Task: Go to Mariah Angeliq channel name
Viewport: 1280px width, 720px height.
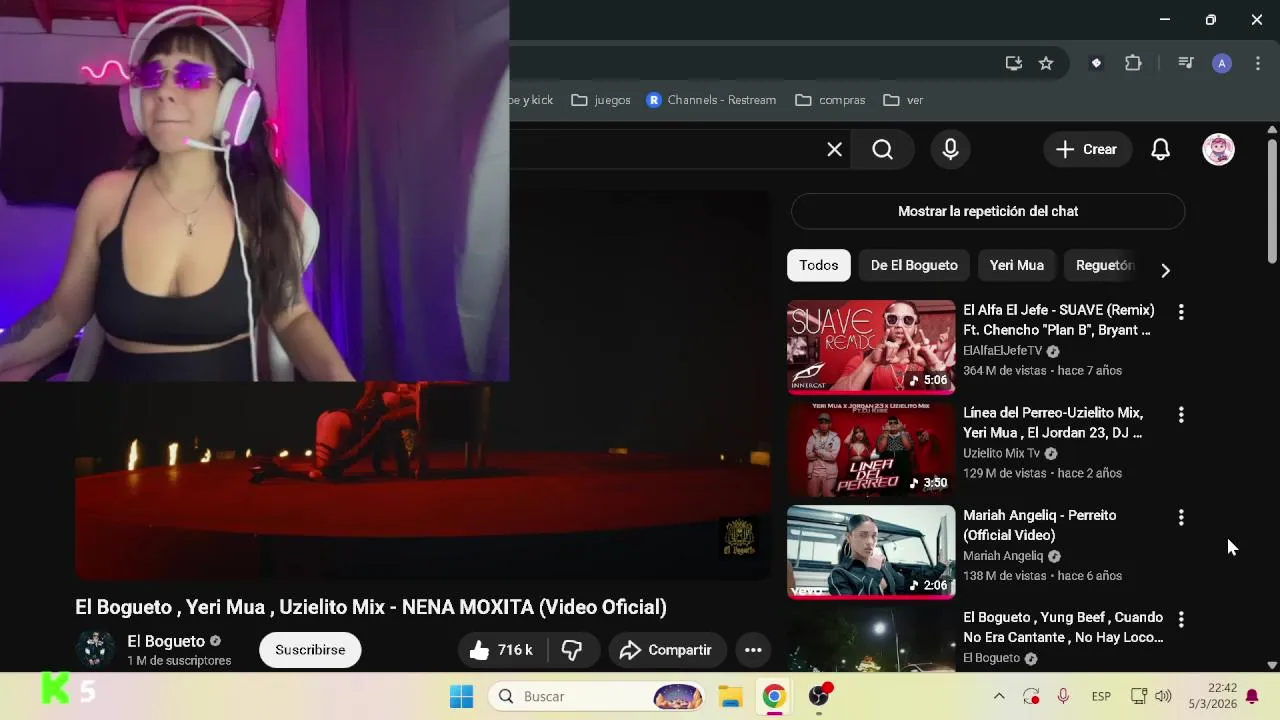Action: coord(1003,556)
